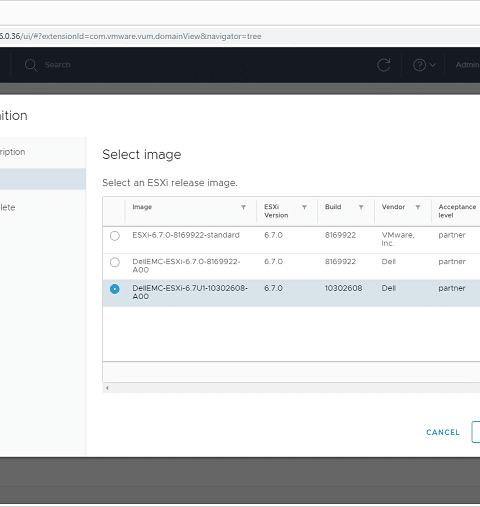The width and height of the screenshot is (480, 507).
Task: Expand the help dropdown chevron
Action: [432, 65]
